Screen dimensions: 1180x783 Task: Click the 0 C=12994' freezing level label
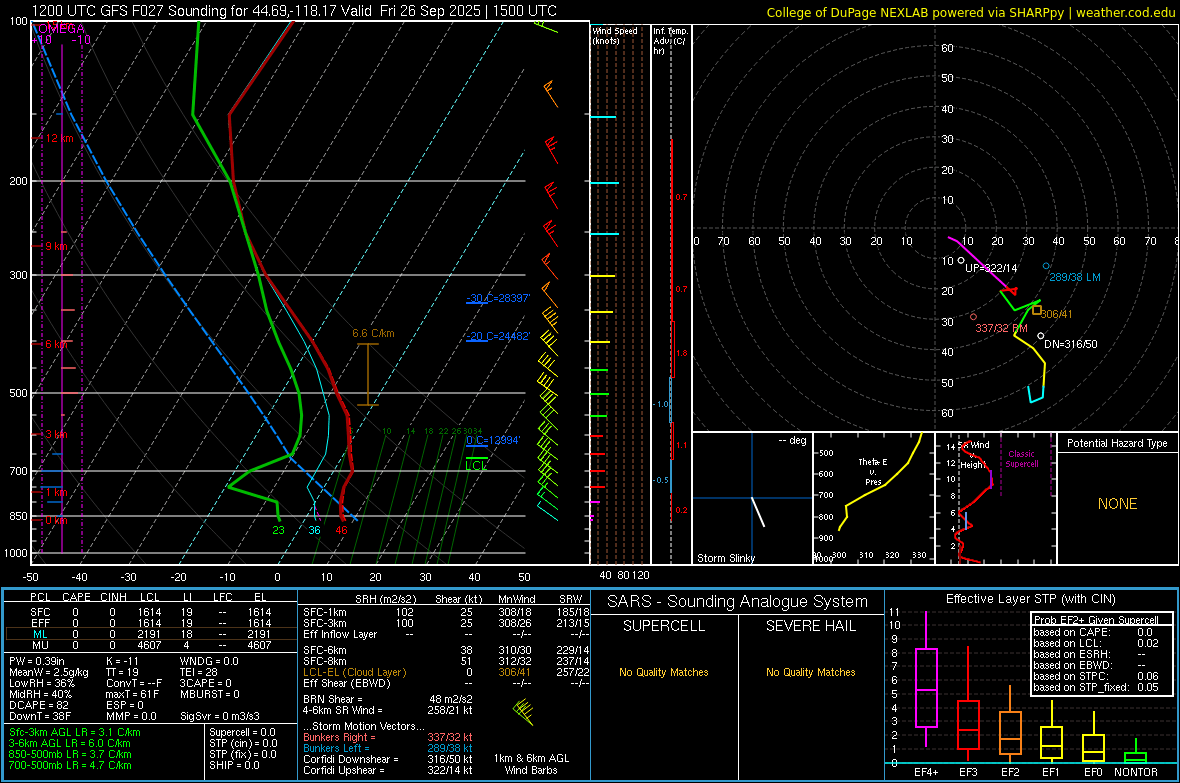493,440
